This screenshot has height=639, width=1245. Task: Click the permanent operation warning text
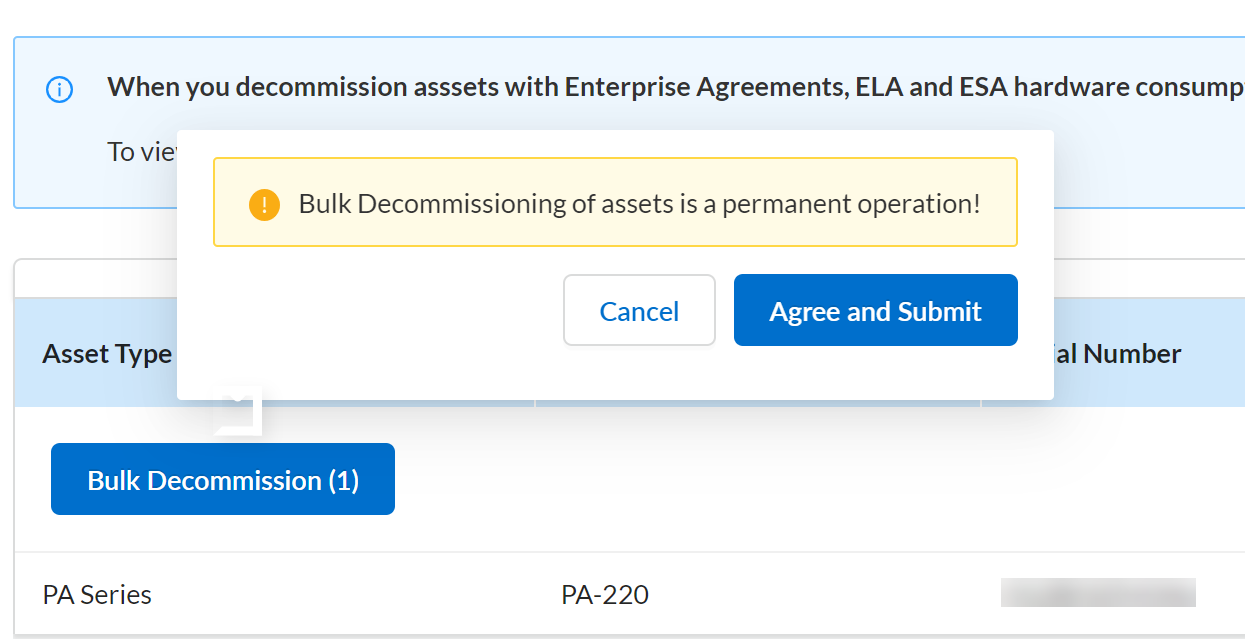click(x=639, y=204)
